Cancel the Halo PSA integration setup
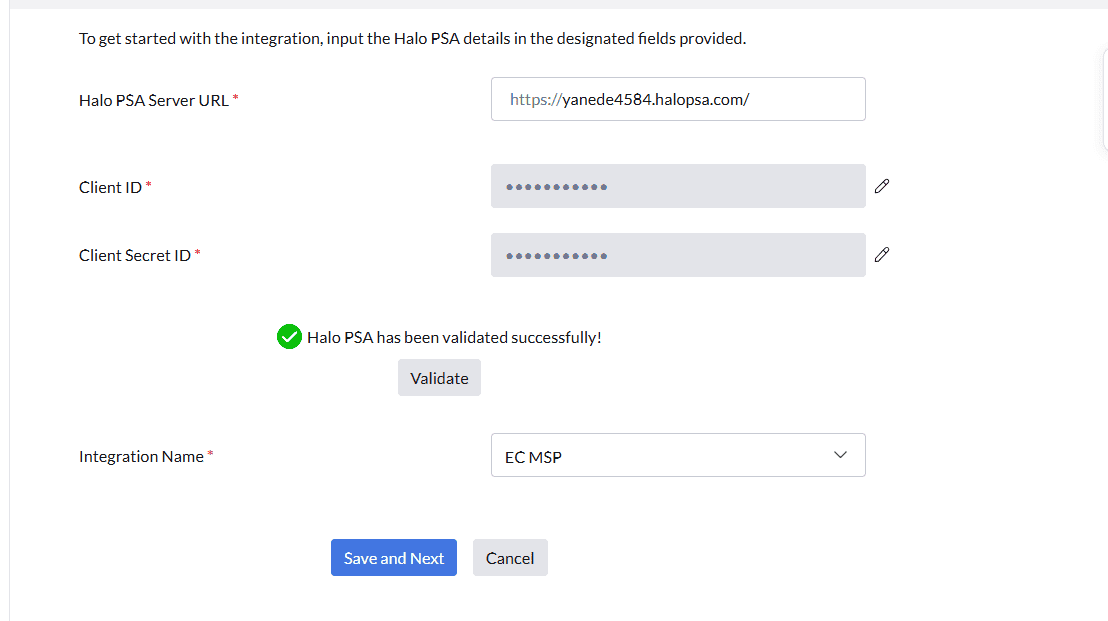Screen dimensions: 1108x621 coord(510,558)
